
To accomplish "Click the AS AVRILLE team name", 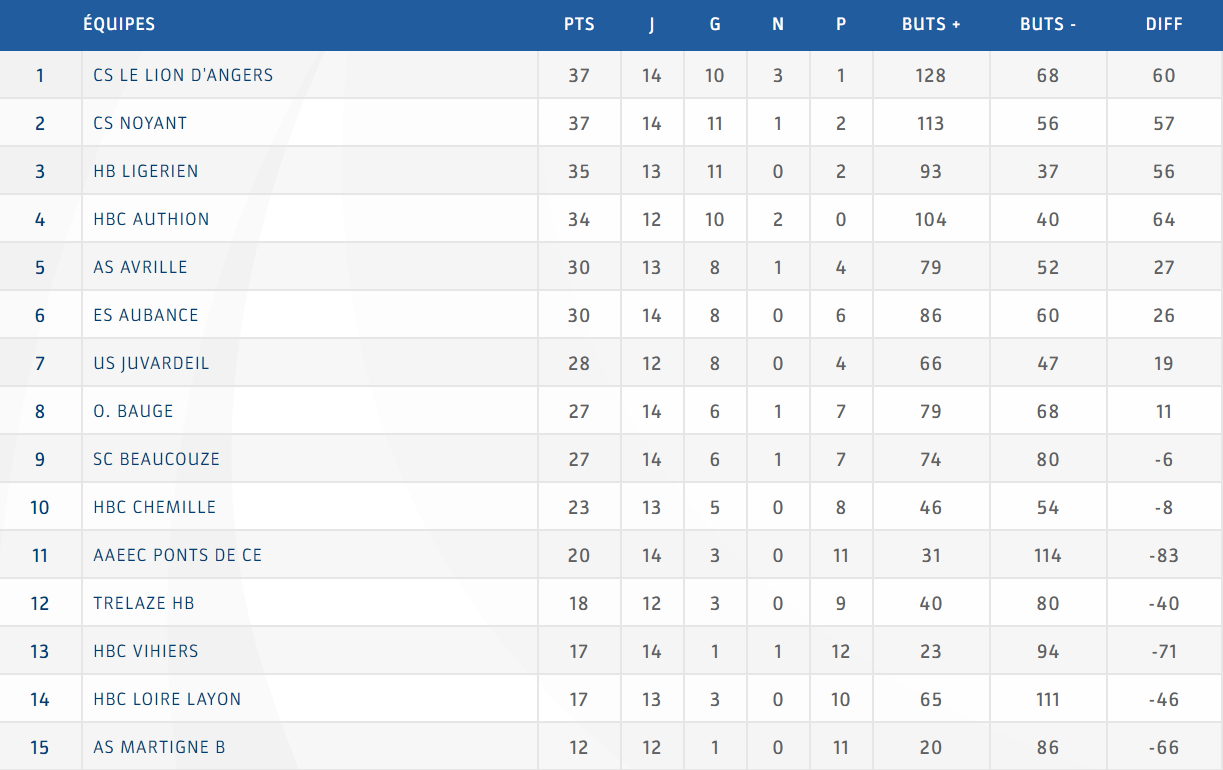I will pyautogui.click(x=140, y=267).
